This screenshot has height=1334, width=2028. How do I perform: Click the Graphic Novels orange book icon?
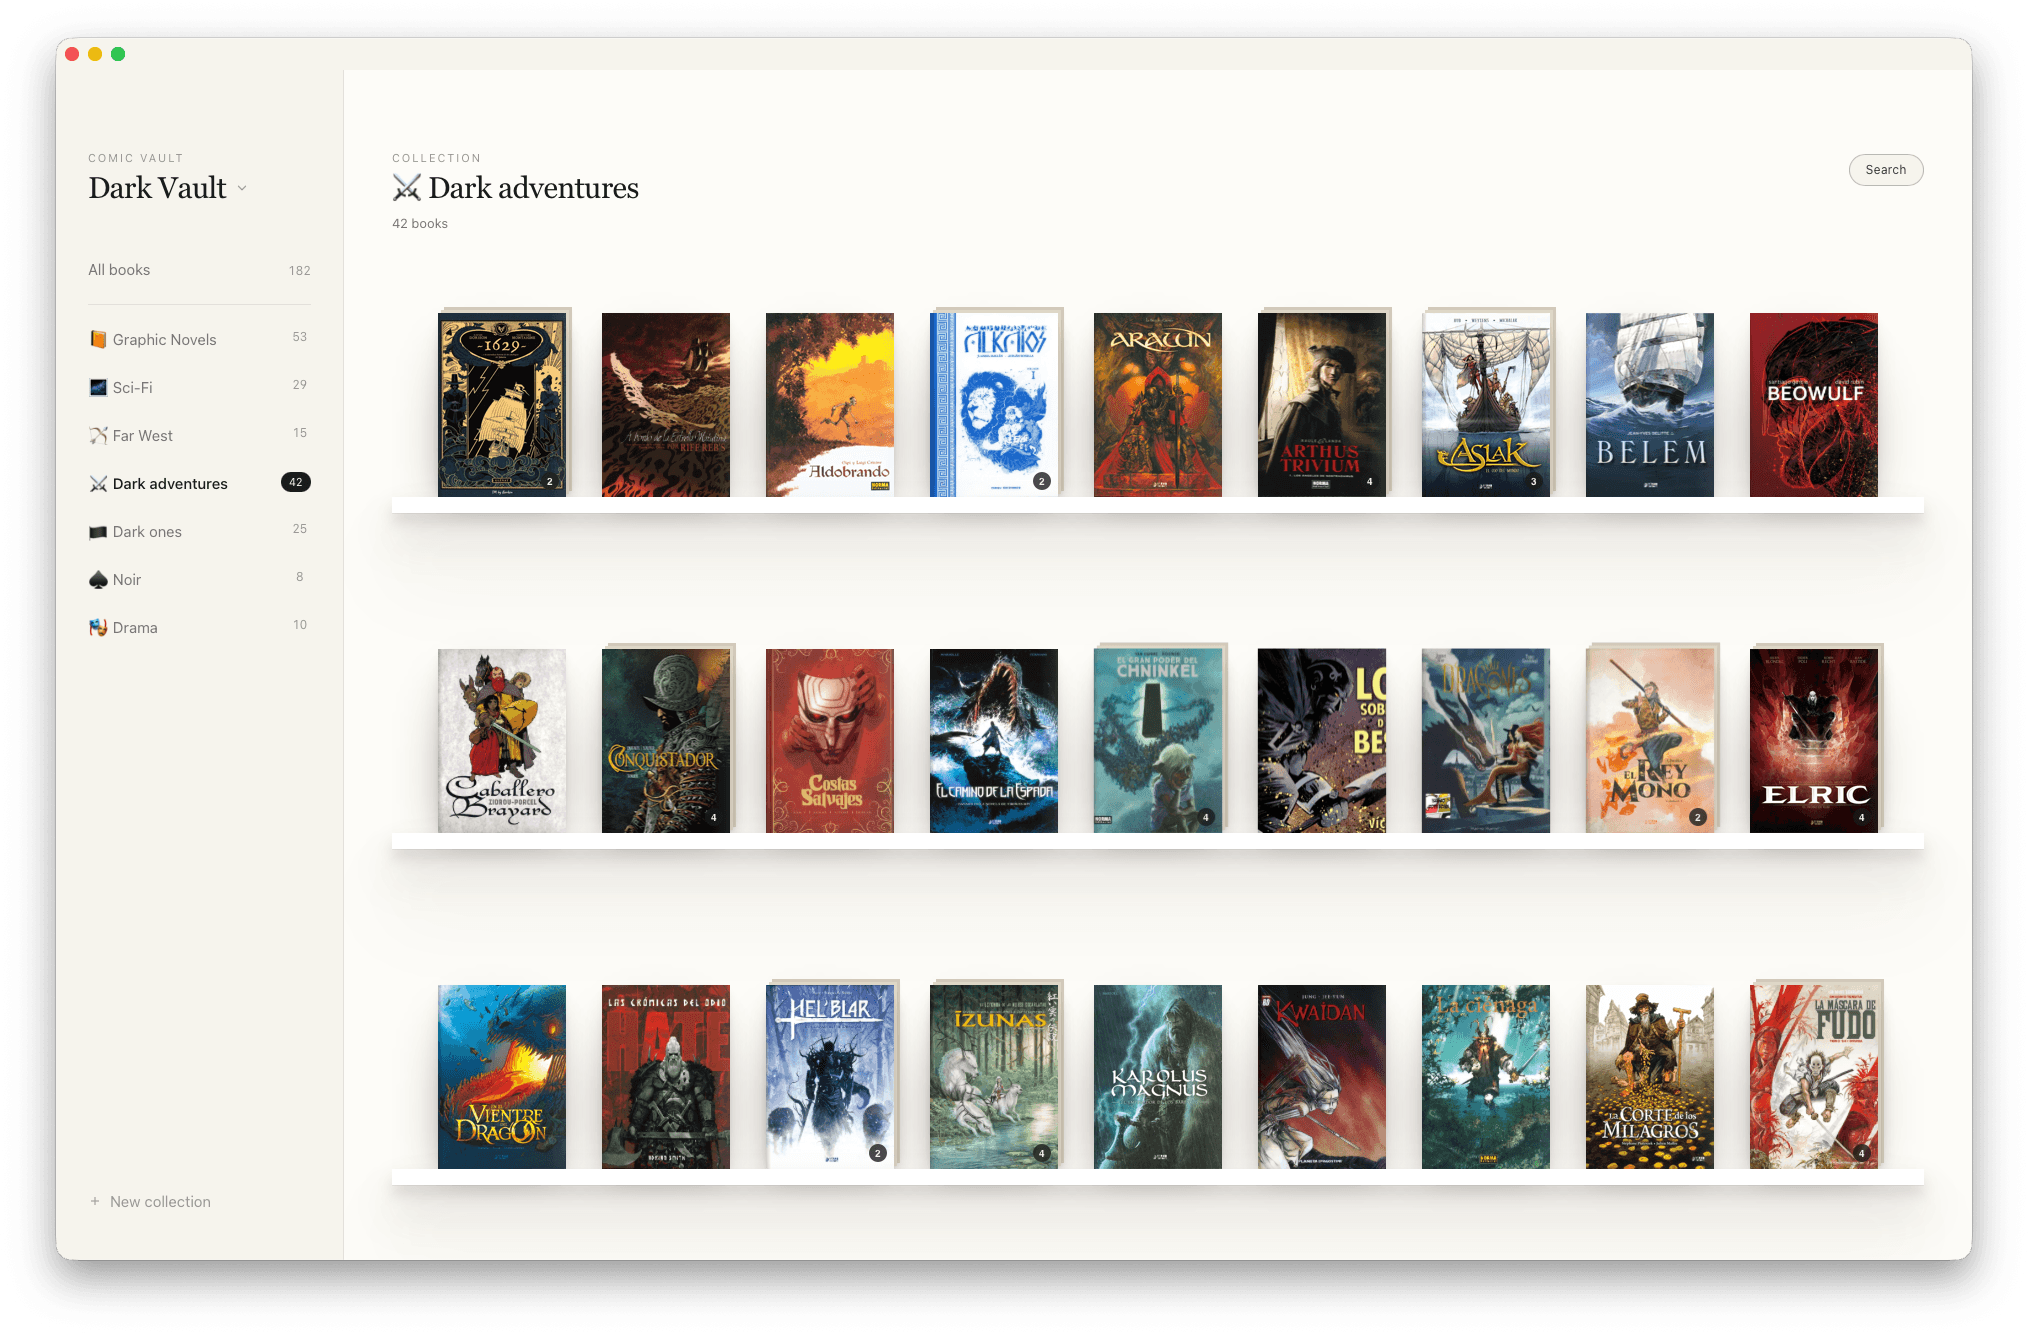click(98, 340)
